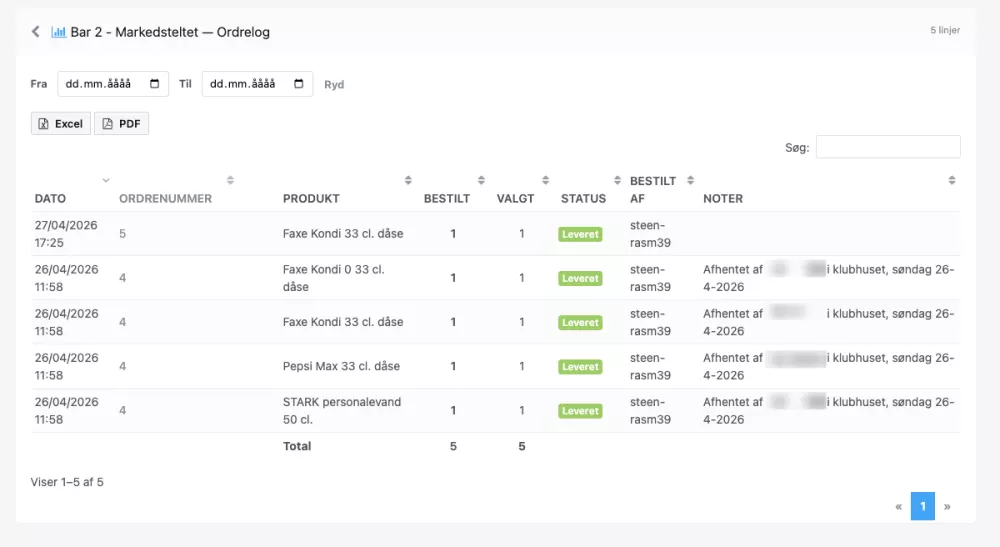Click the bar chart icon beside title
Image resolution: width=1000 pixels, height=547 pixels.
pyautogui.click(x=59, y=32)
